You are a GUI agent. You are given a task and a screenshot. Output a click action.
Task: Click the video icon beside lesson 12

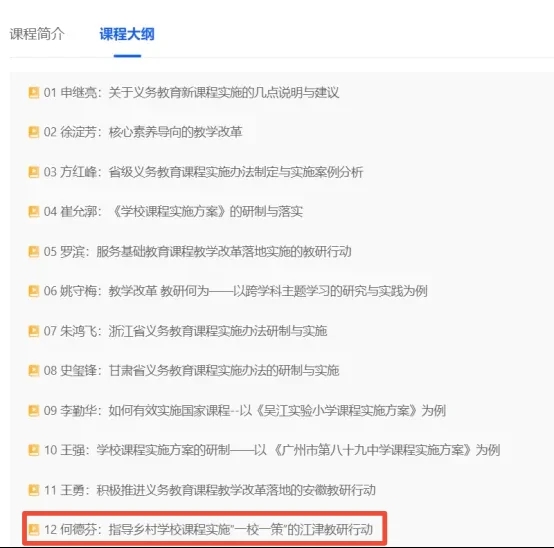point(34,529)
